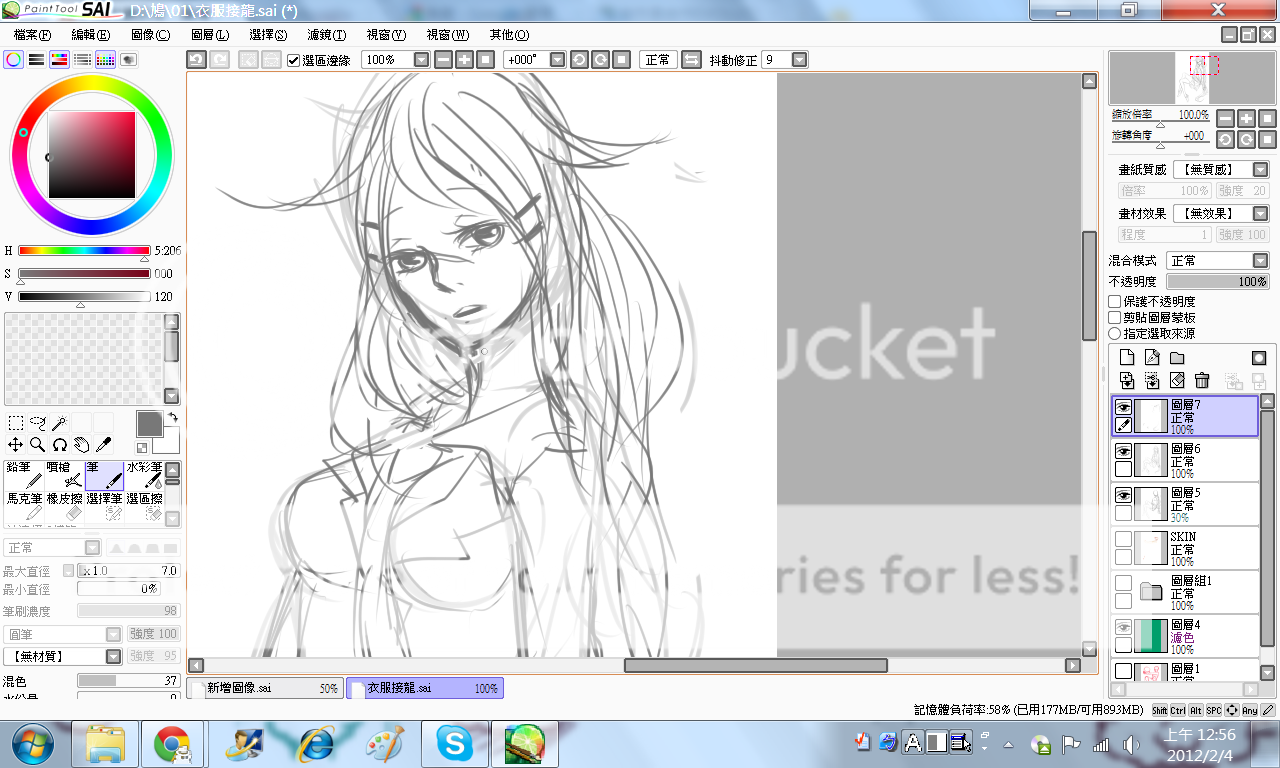This screenshot has width=1280, height=768.
Task: Click the undo button in toolbar
Action: pyautogui.click(x=197, y=60)
